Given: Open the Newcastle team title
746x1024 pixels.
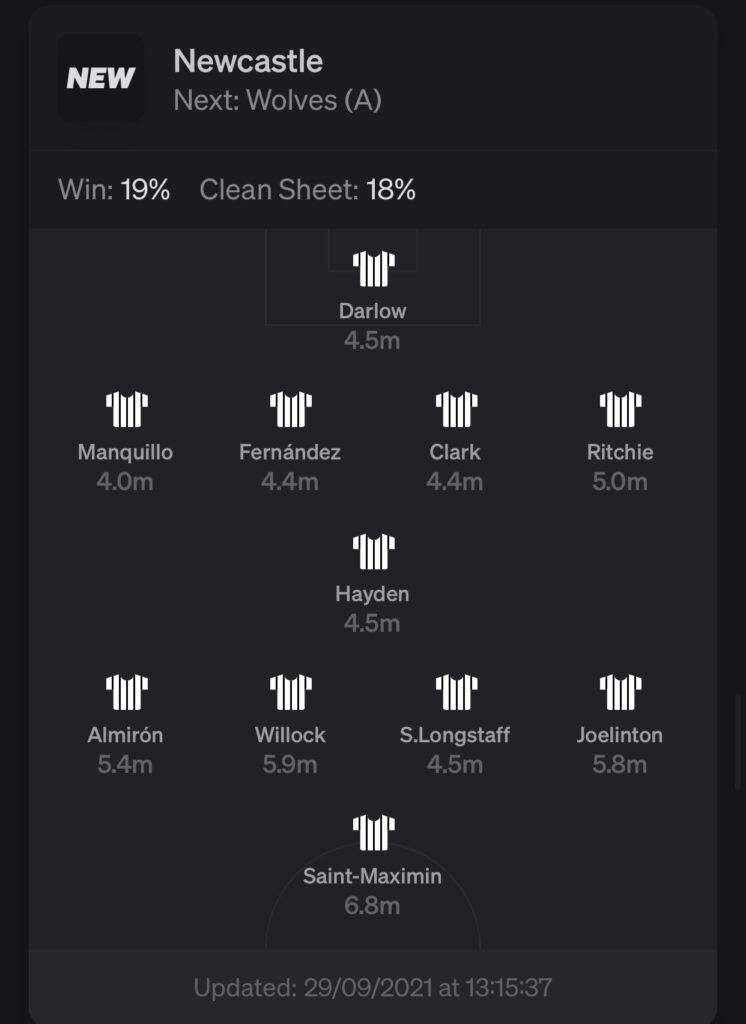Looking at the screenshot, I should (x=248, y=61).
